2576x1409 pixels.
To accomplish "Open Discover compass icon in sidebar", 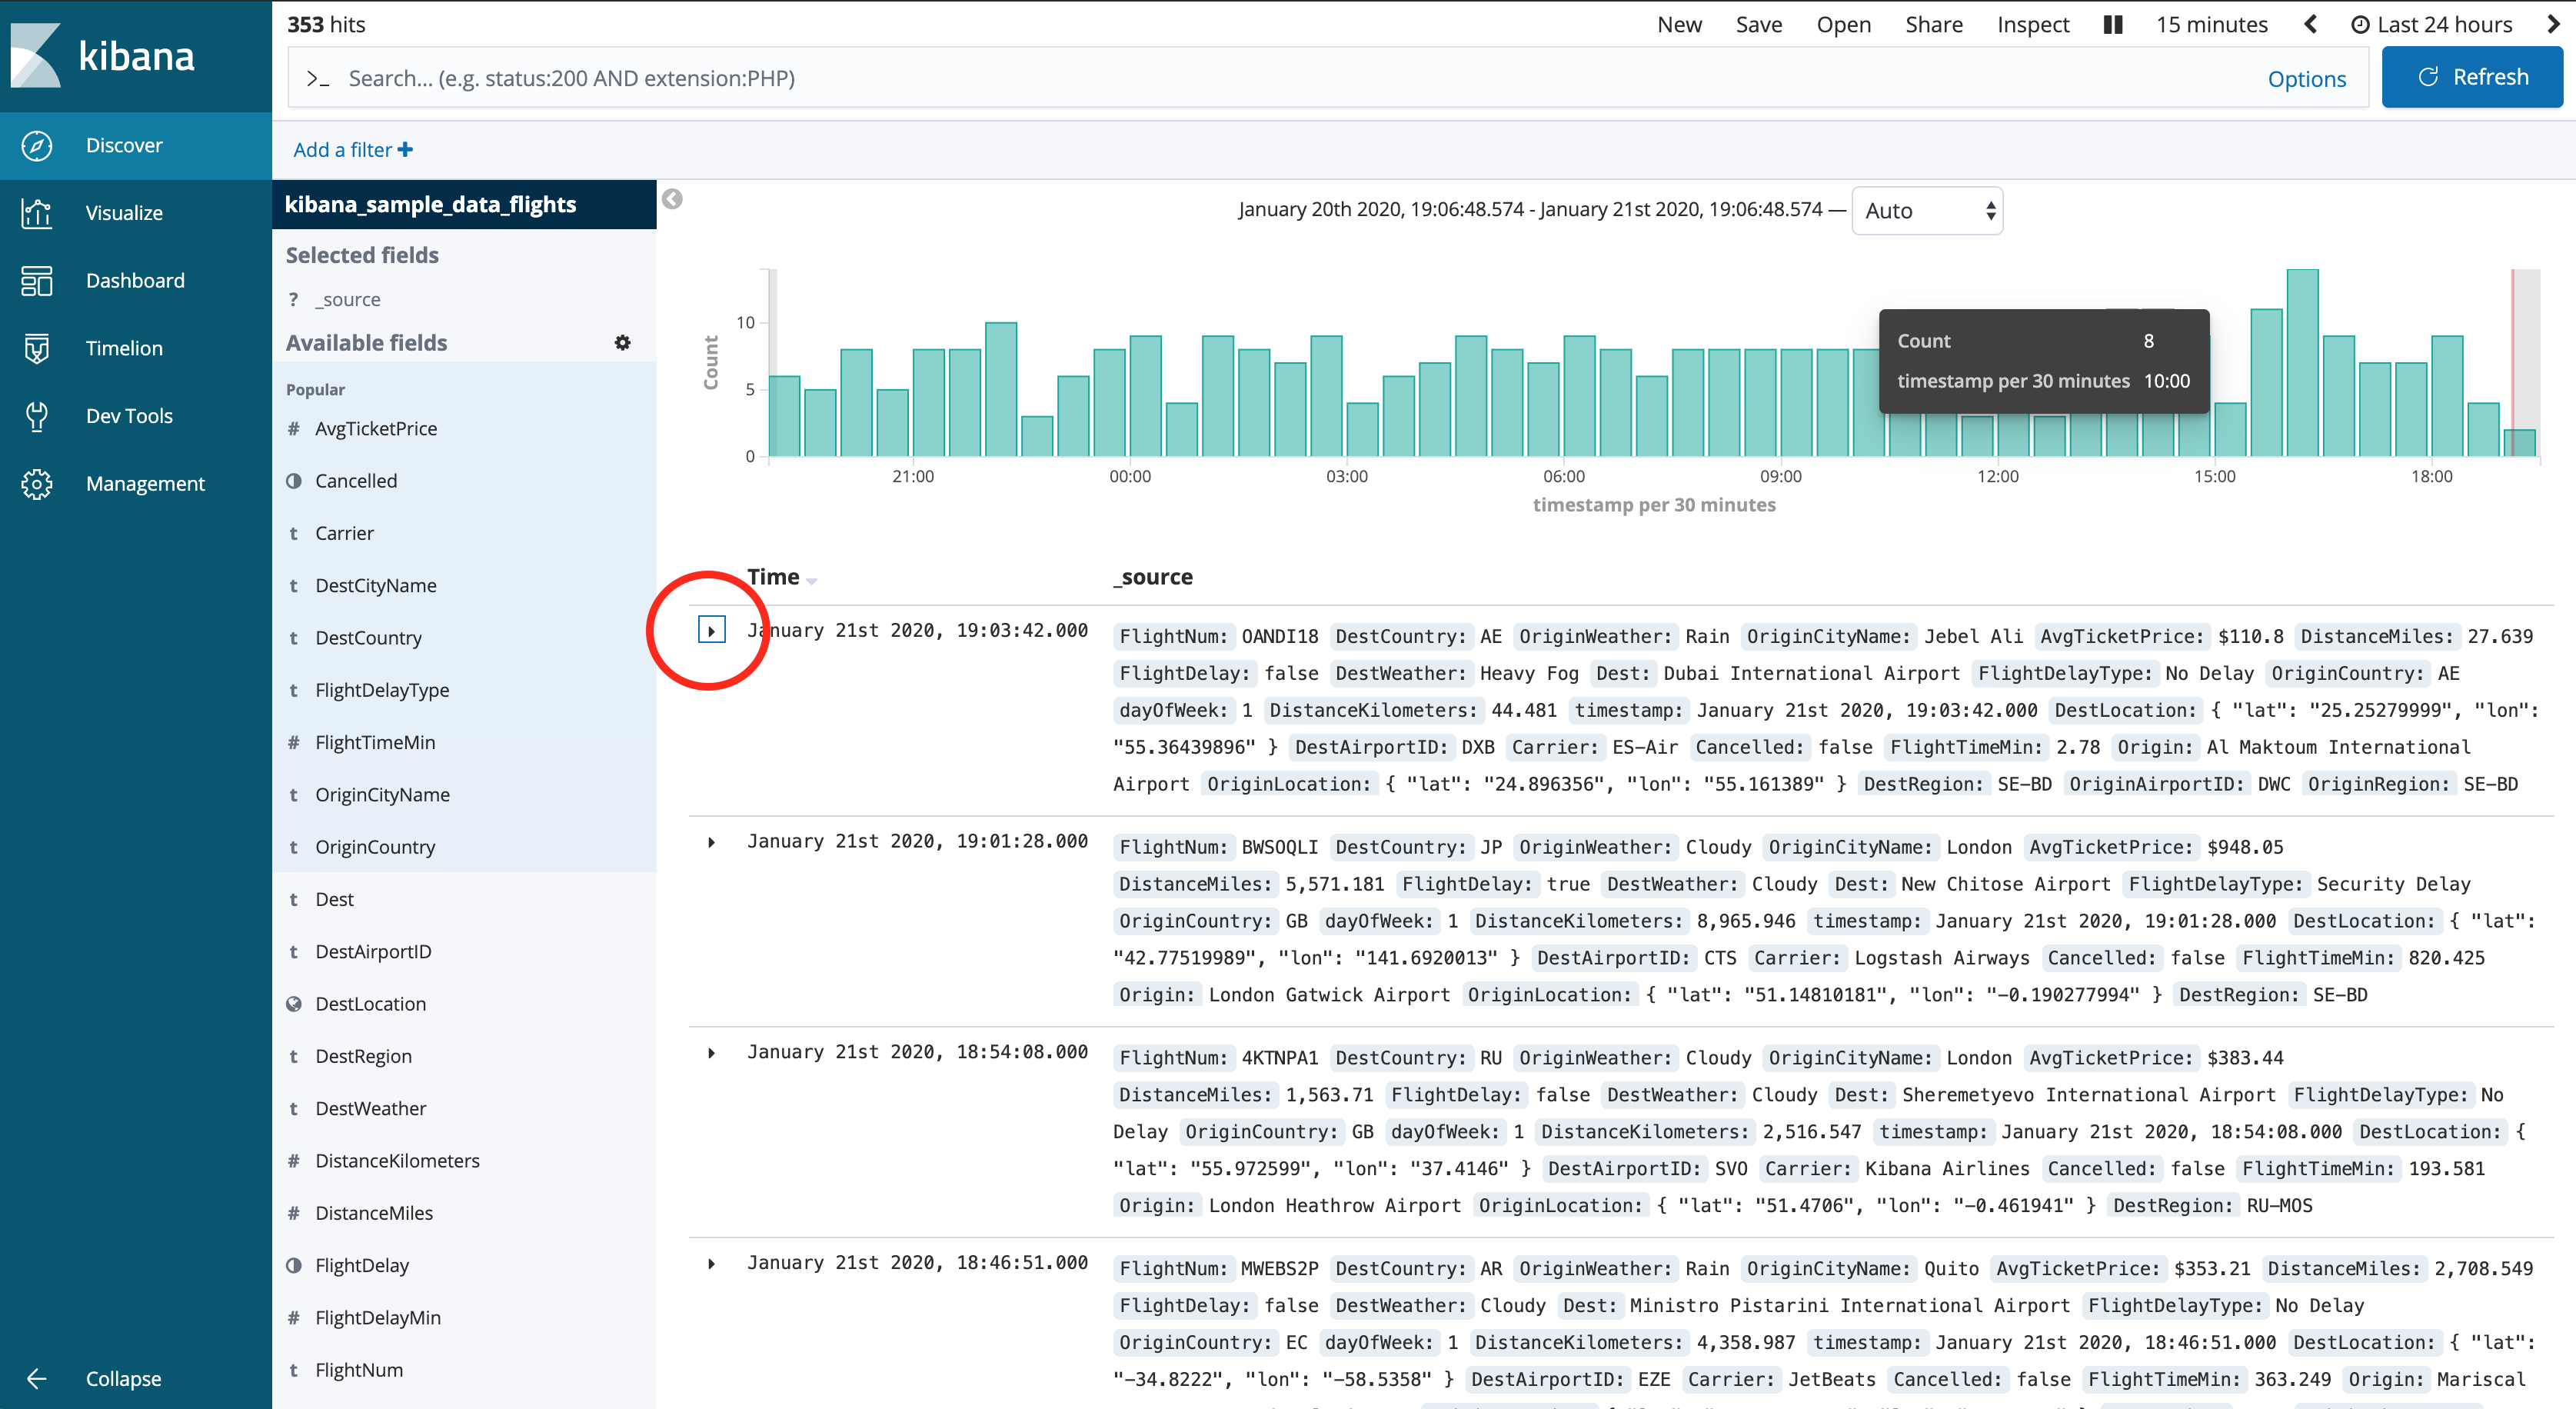I will 37,146.
